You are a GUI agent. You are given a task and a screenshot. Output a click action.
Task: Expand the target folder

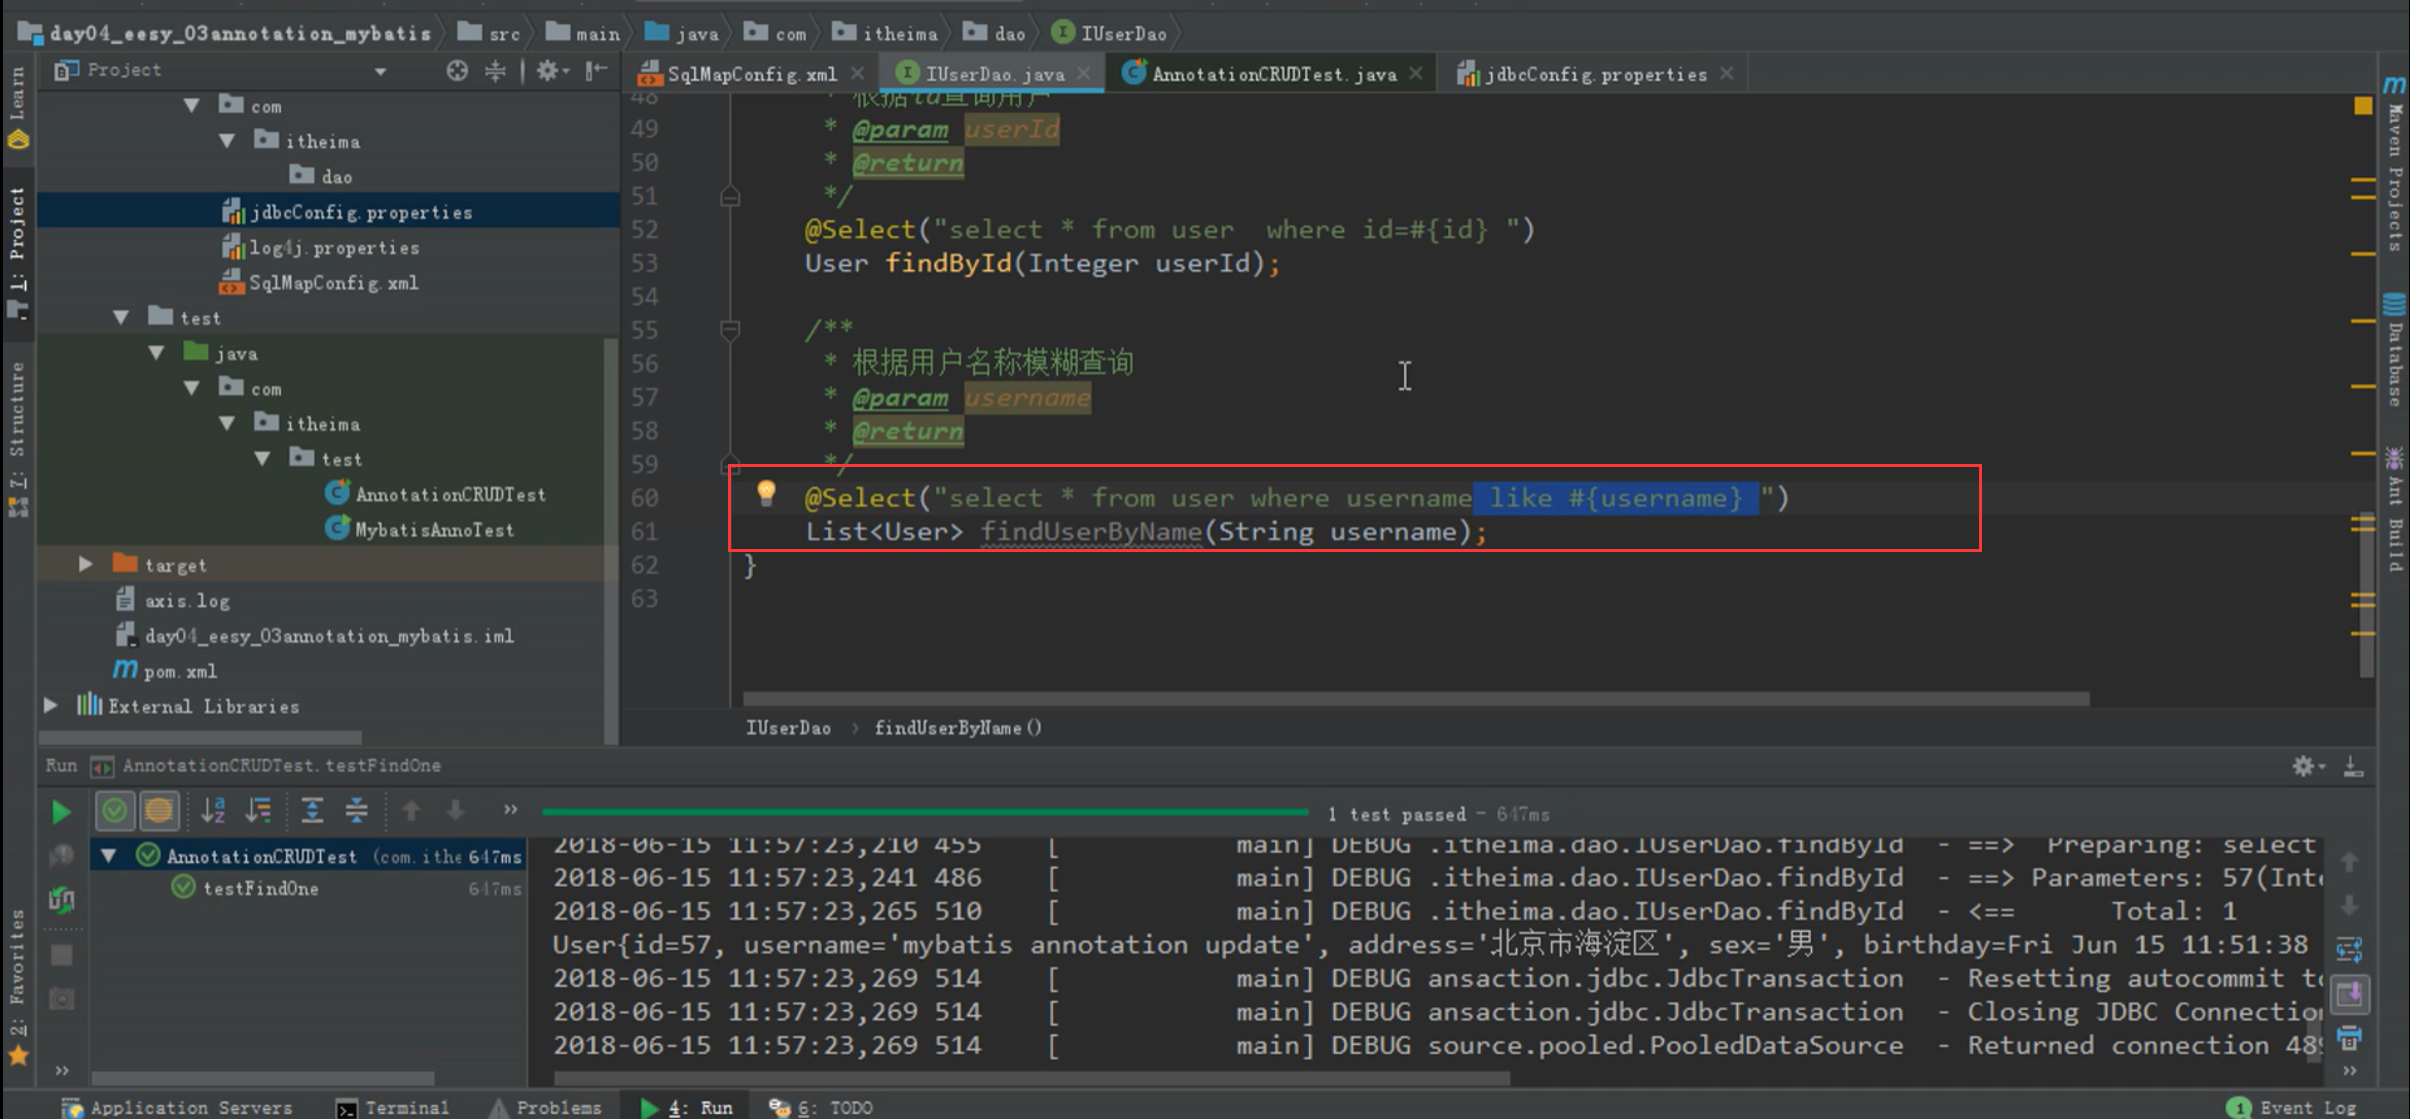85,565
